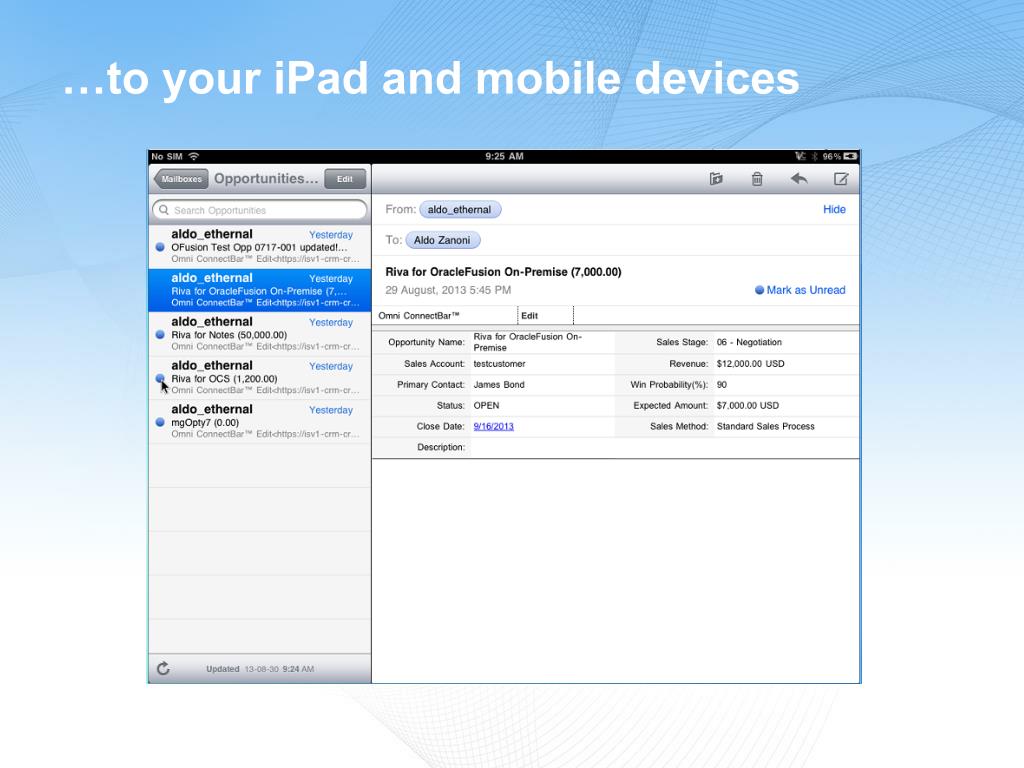Tap the Aldo Zanoni recipient chip
This screenshot has width=1024, height=768.
click(442, 240)
